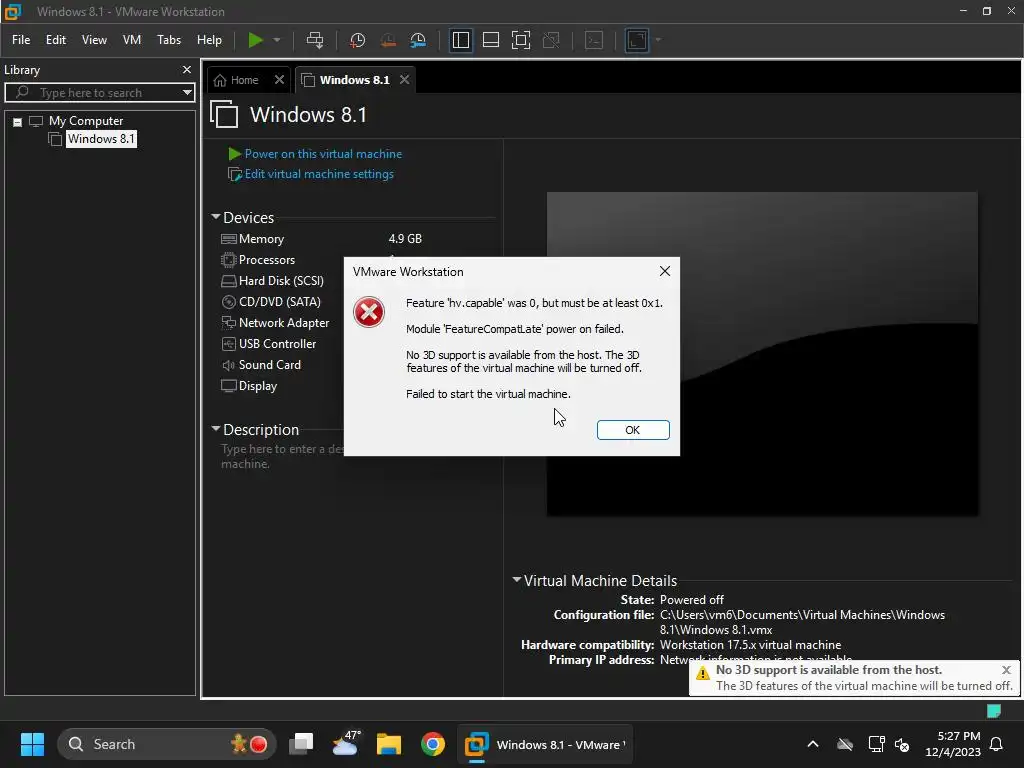Open the library search dropdown arrow
1024x768 pixels.
(187, 93)
